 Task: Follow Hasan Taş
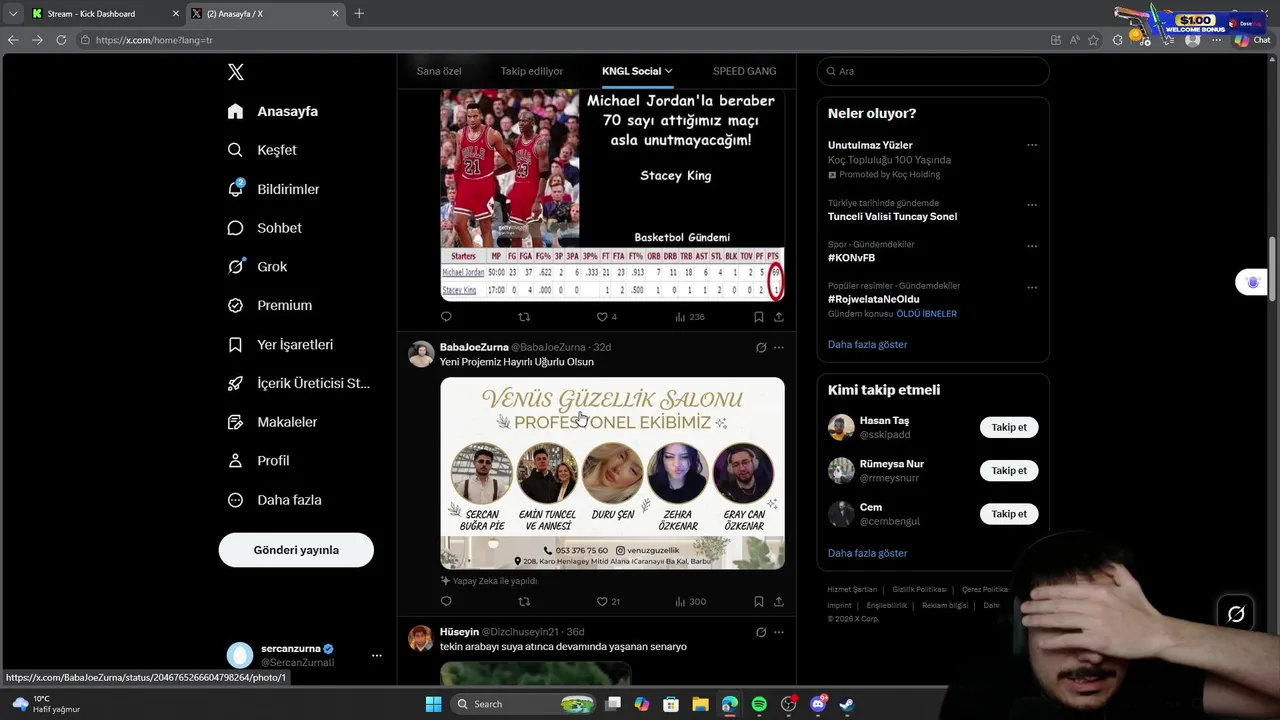pos(1009,427)
